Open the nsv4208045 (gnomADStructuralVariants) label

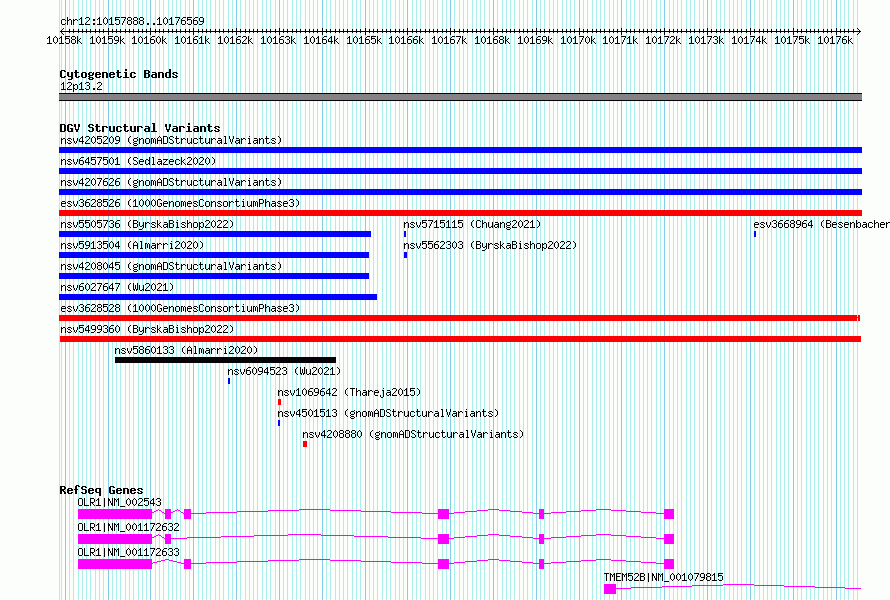coord(171,266)
